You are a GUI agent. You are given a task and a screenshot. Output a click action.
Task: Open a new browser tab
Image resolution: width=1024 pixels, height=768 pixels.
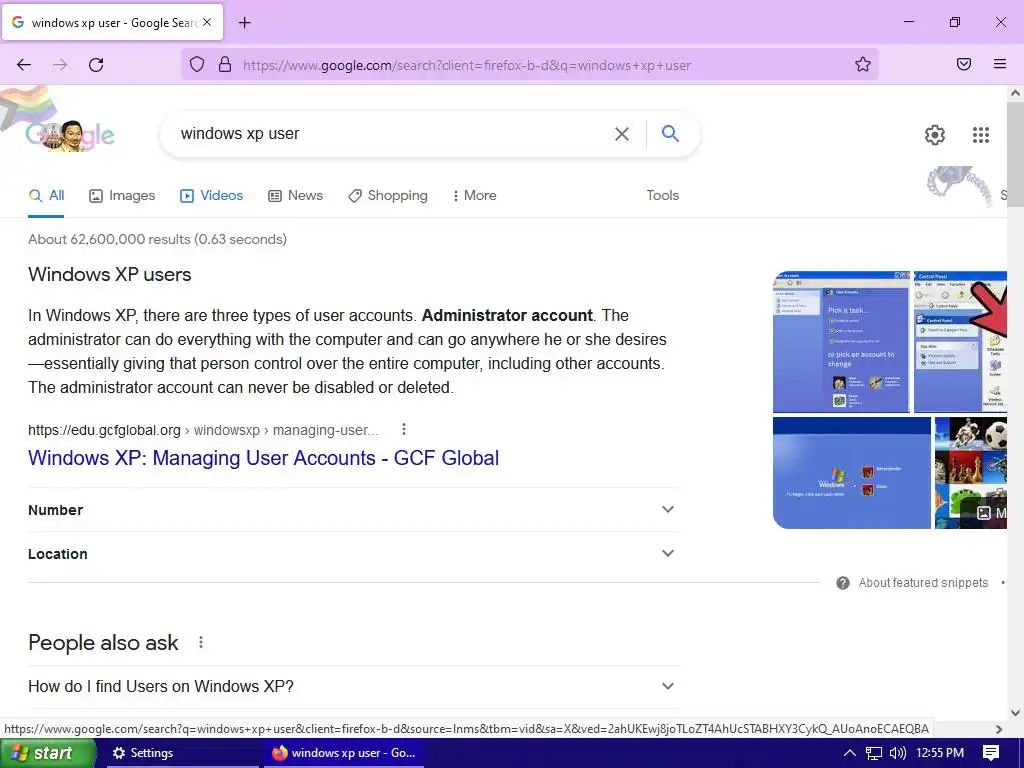click(x=244, y=23)
